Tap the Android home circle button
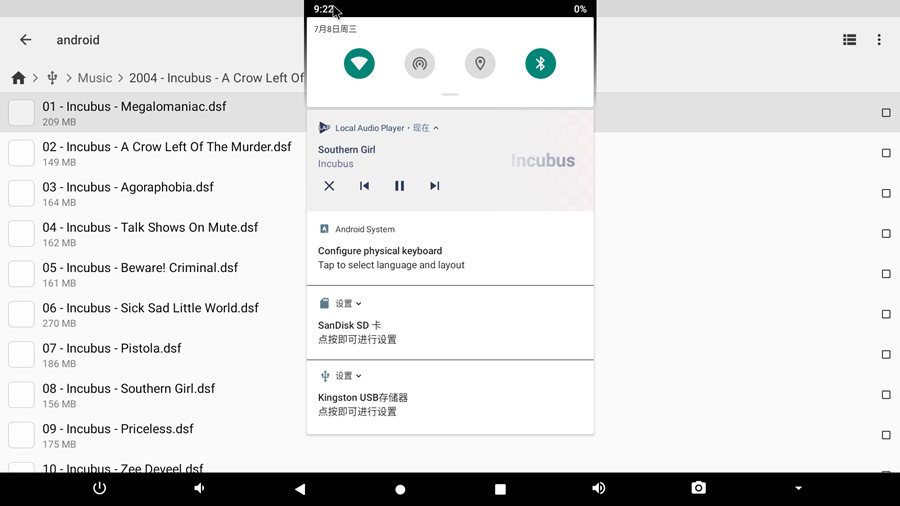Screen dimensions: 900x506 click(400, 489)
